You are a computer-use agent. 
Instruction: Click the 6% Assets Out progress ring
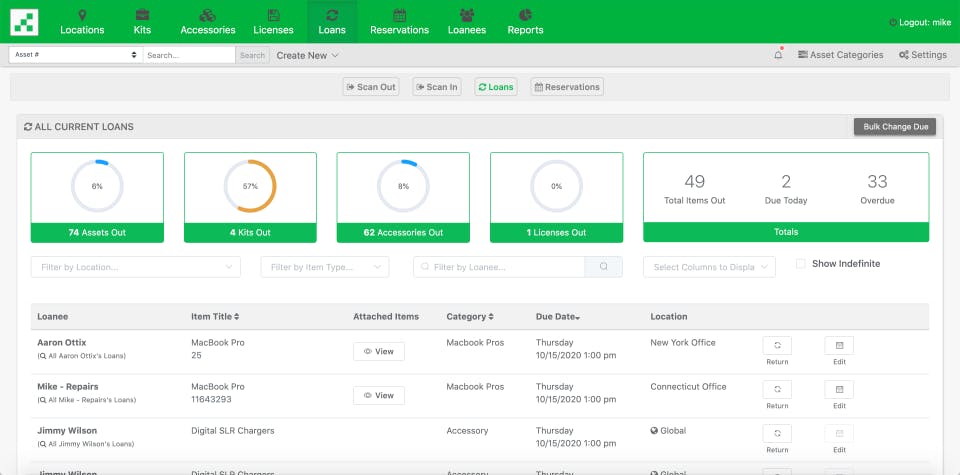tap(97, 186)
